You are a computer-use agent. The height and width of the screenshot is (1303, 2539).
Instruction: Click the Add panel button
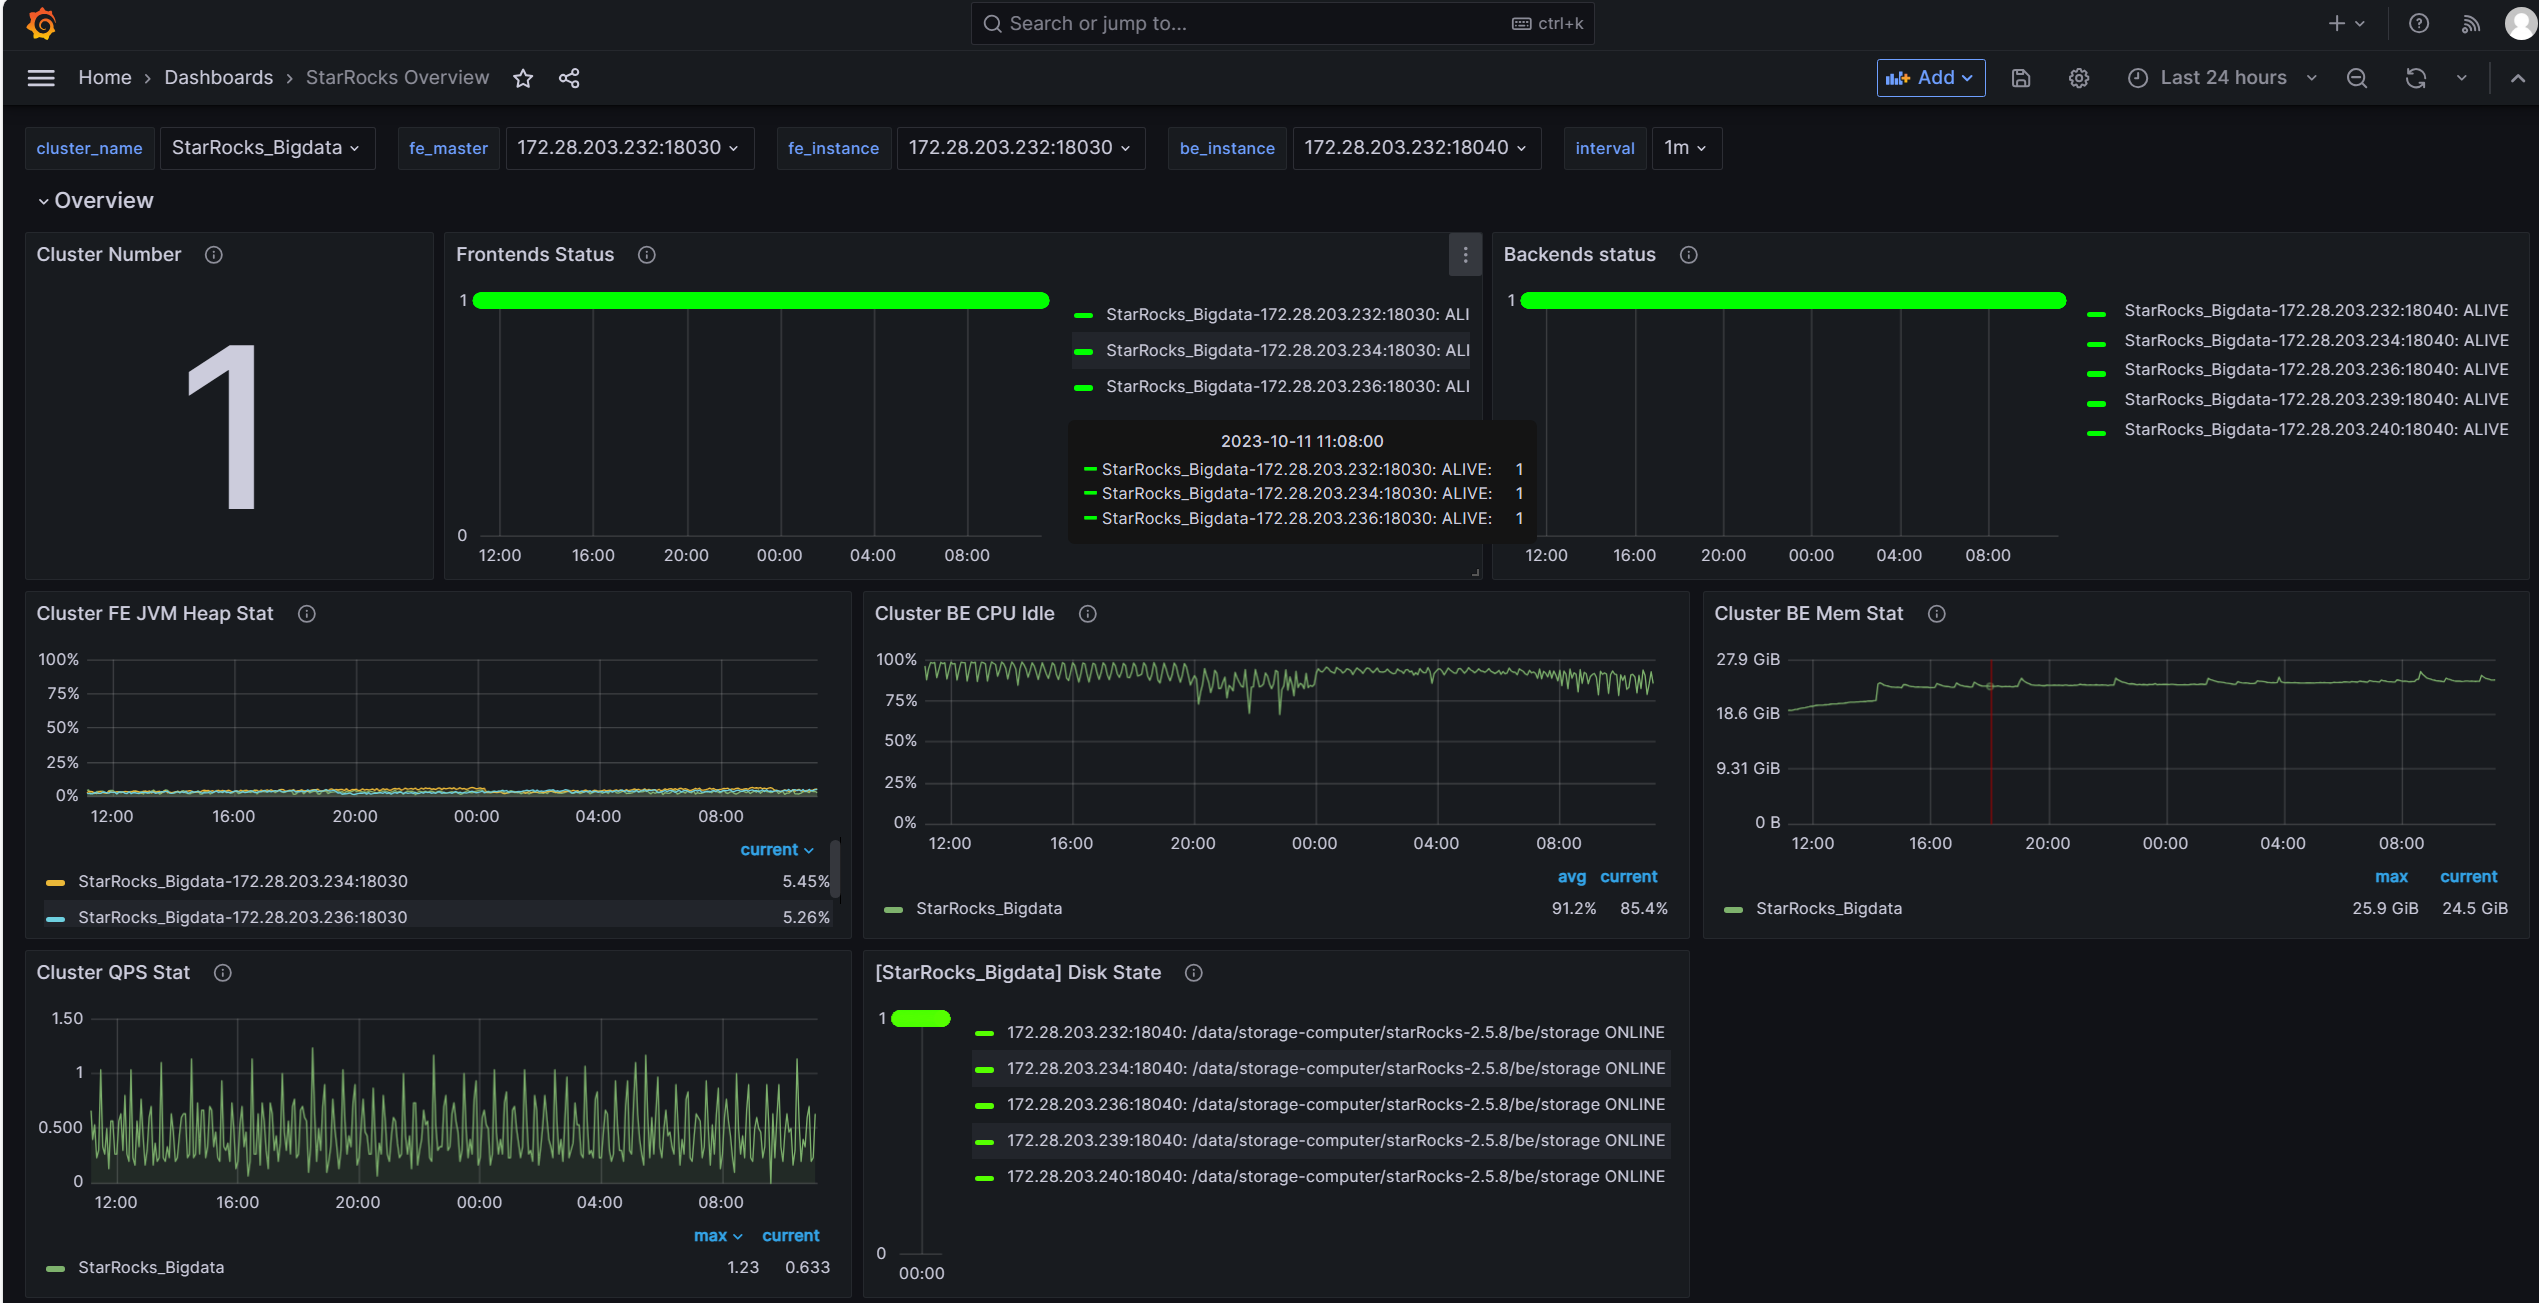(1930, 78)
